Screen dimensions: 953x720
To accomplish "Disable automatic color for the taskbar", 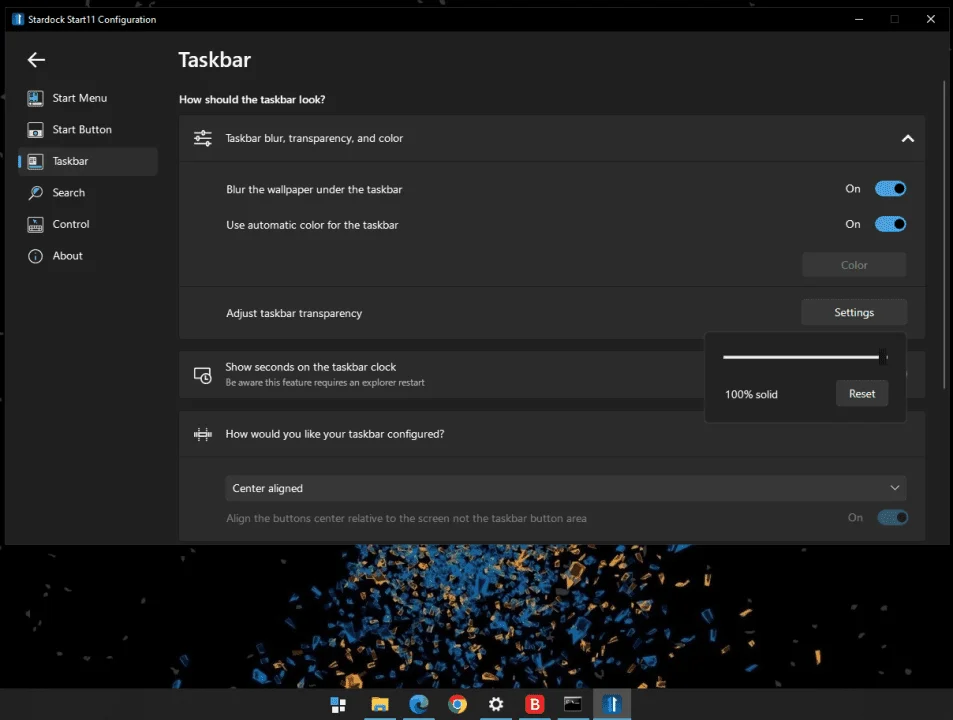I will (x=890, y=224).
